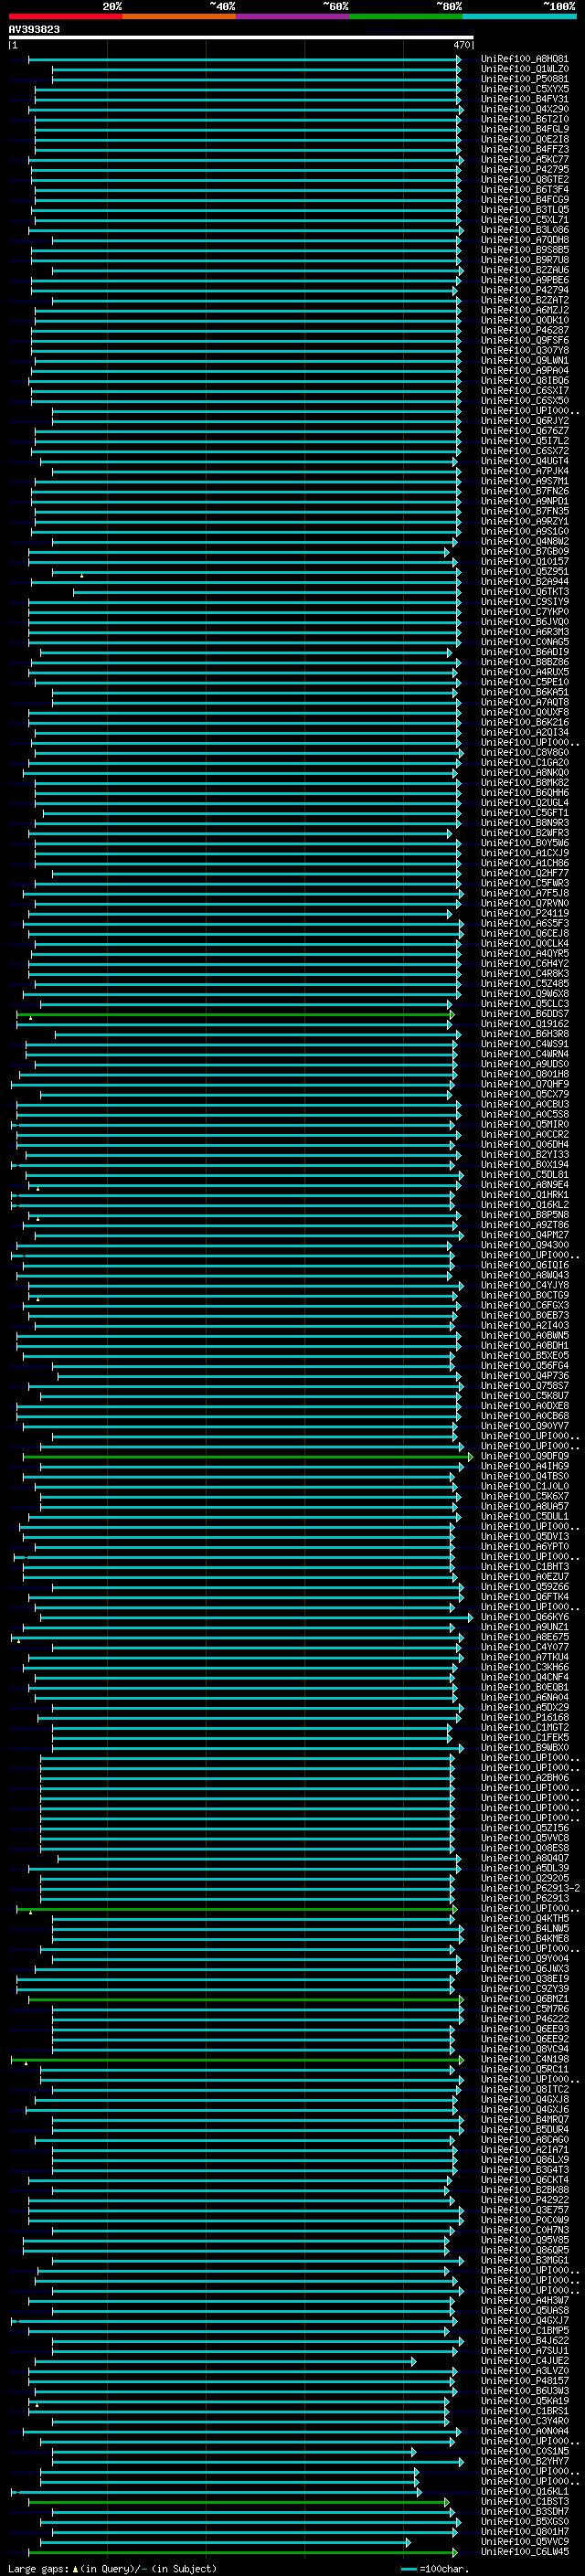Click the white query sequence bar

point(241,38)
